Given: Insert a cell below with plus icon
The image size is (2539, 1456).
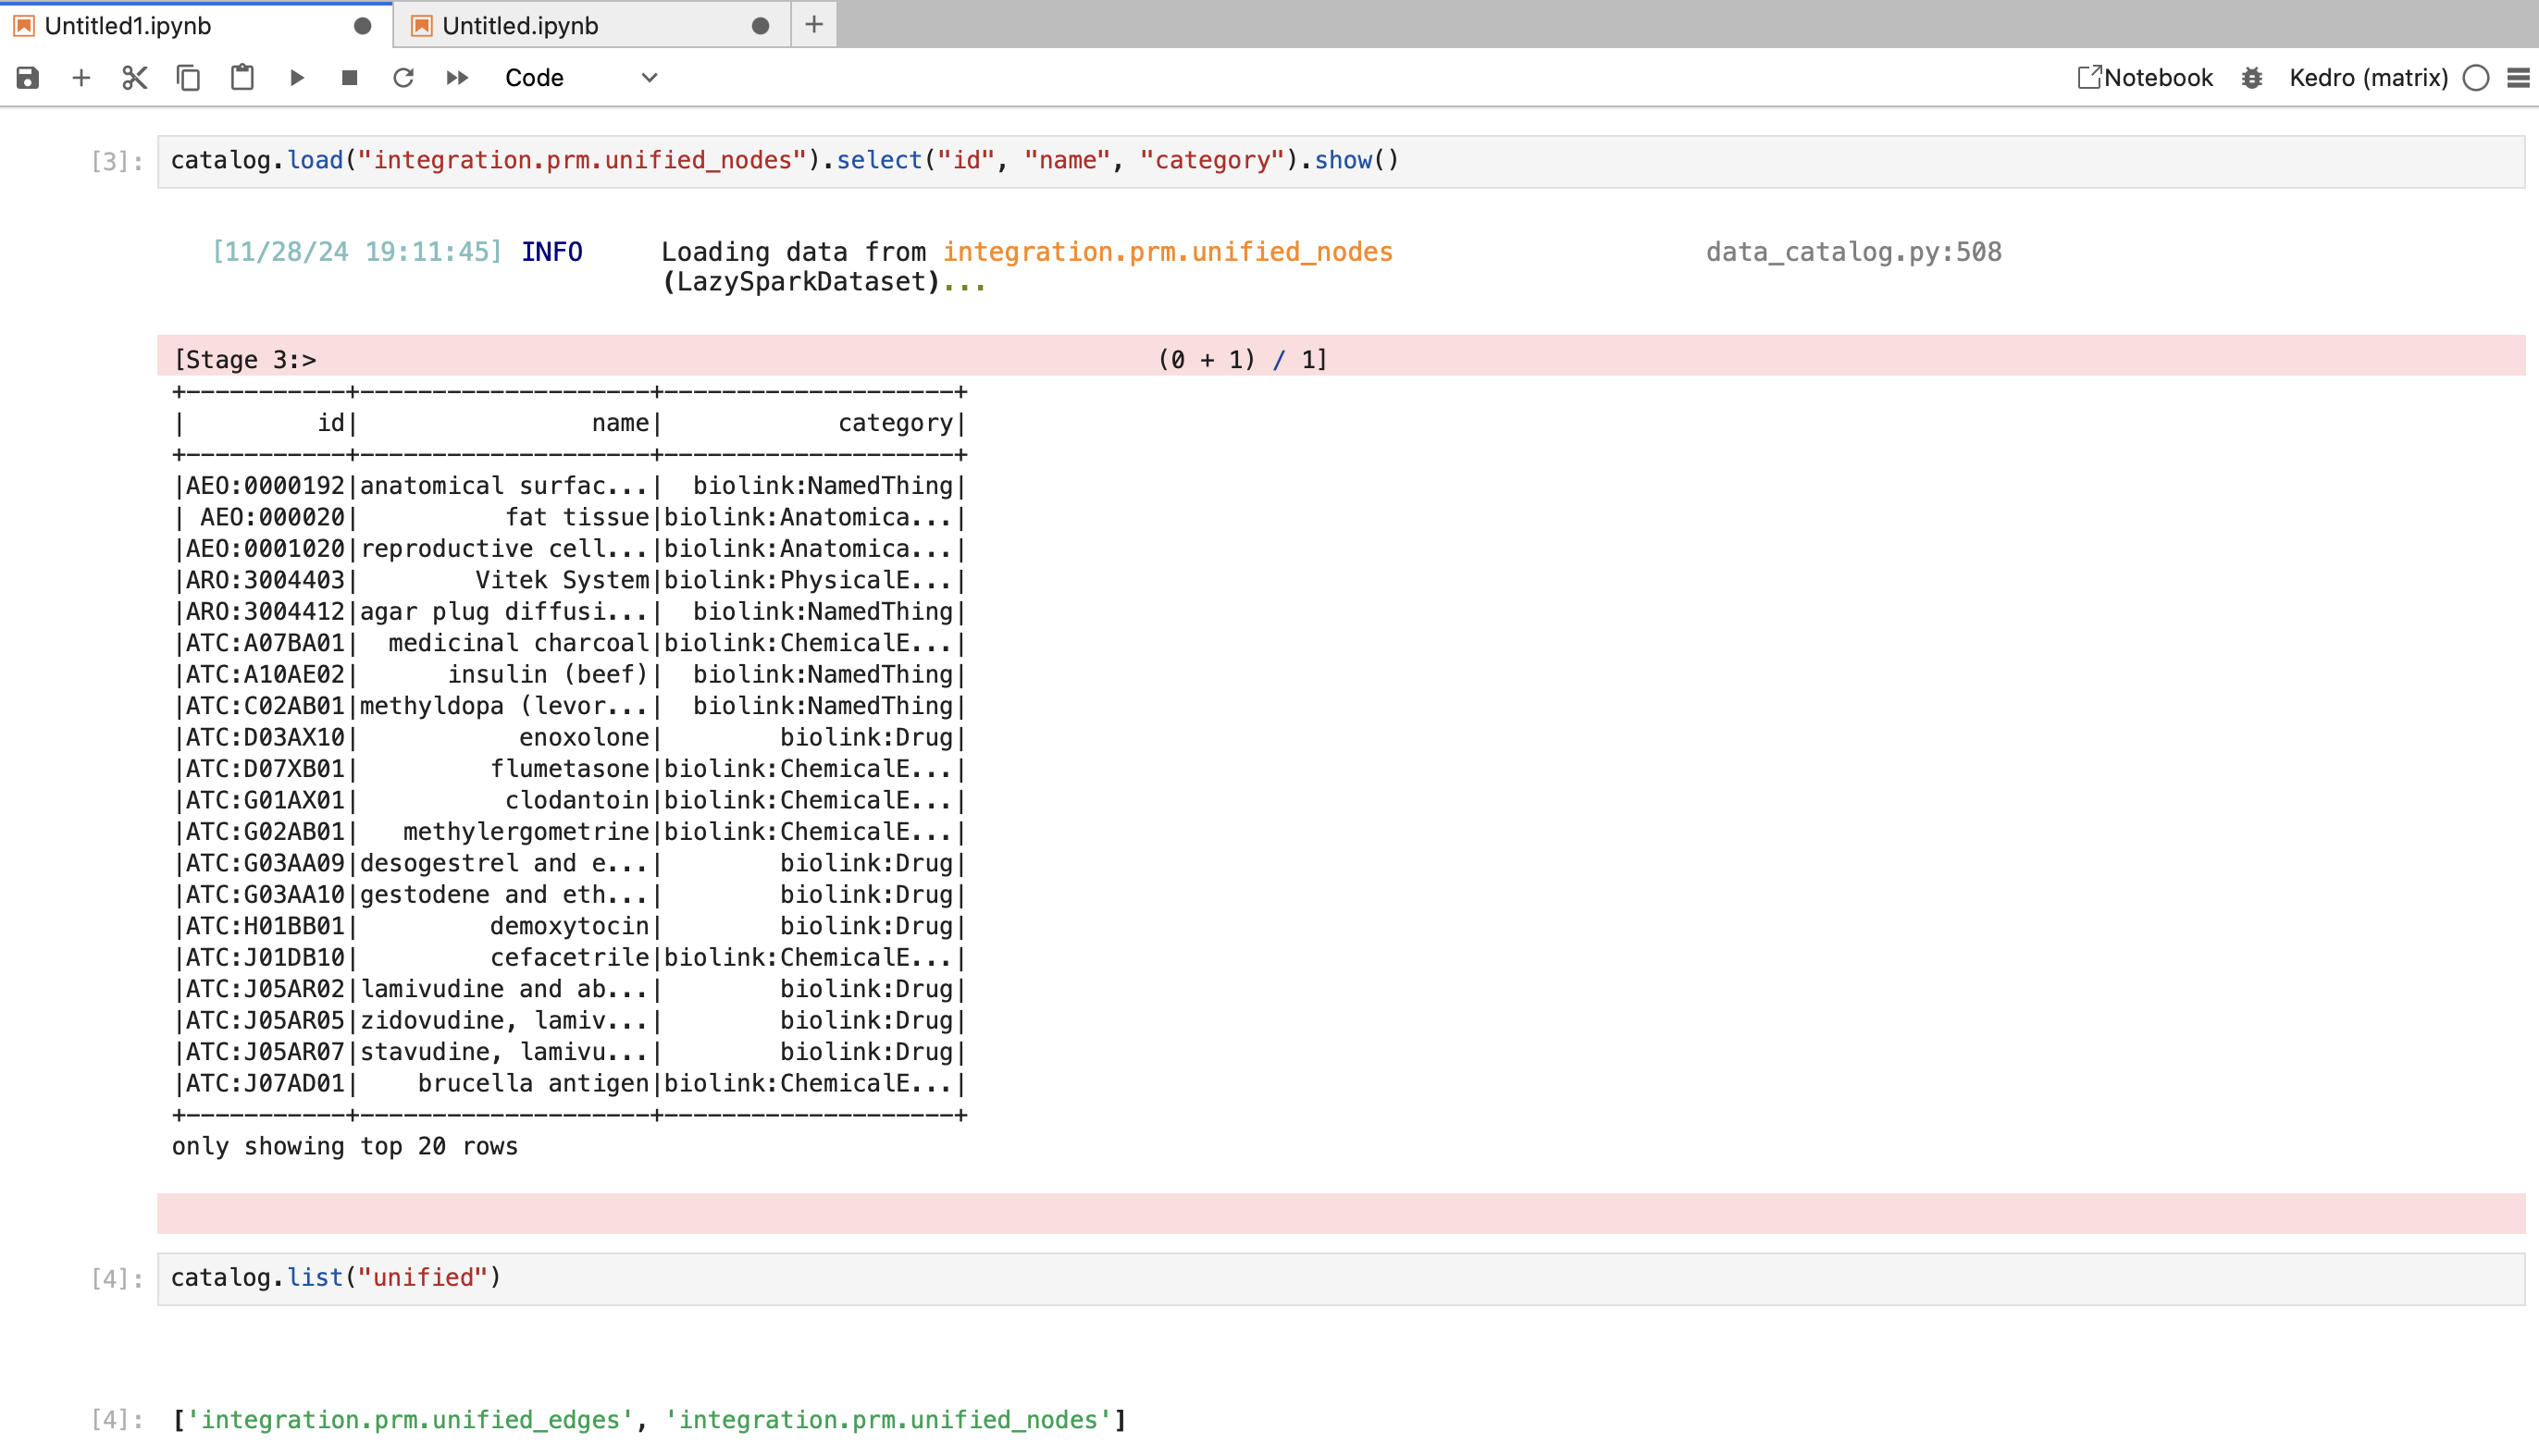Looking at the screenshot, I should pyautogui.click(x=81, y=78).
